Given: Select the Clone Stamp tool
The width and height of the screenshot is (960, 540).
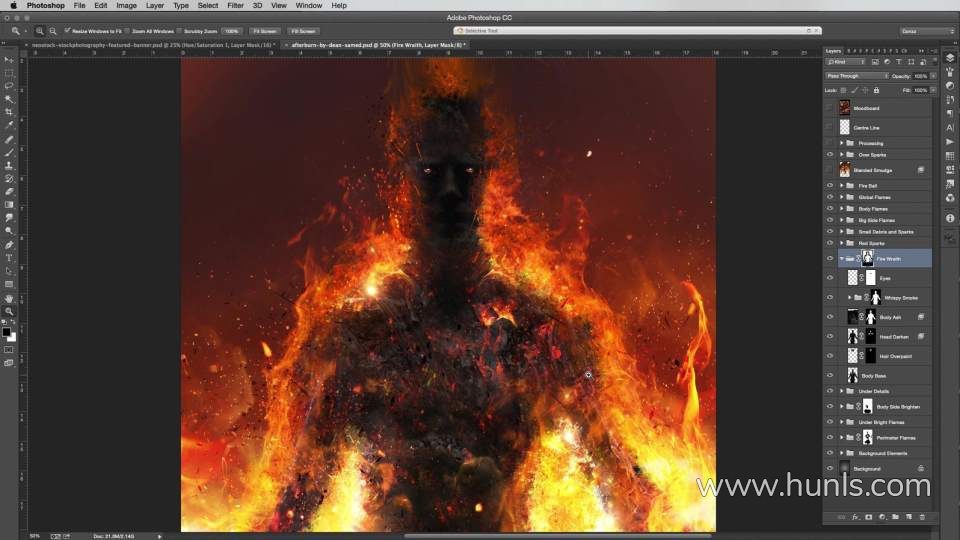Looking at the screenshot, I should click(9, 165).
